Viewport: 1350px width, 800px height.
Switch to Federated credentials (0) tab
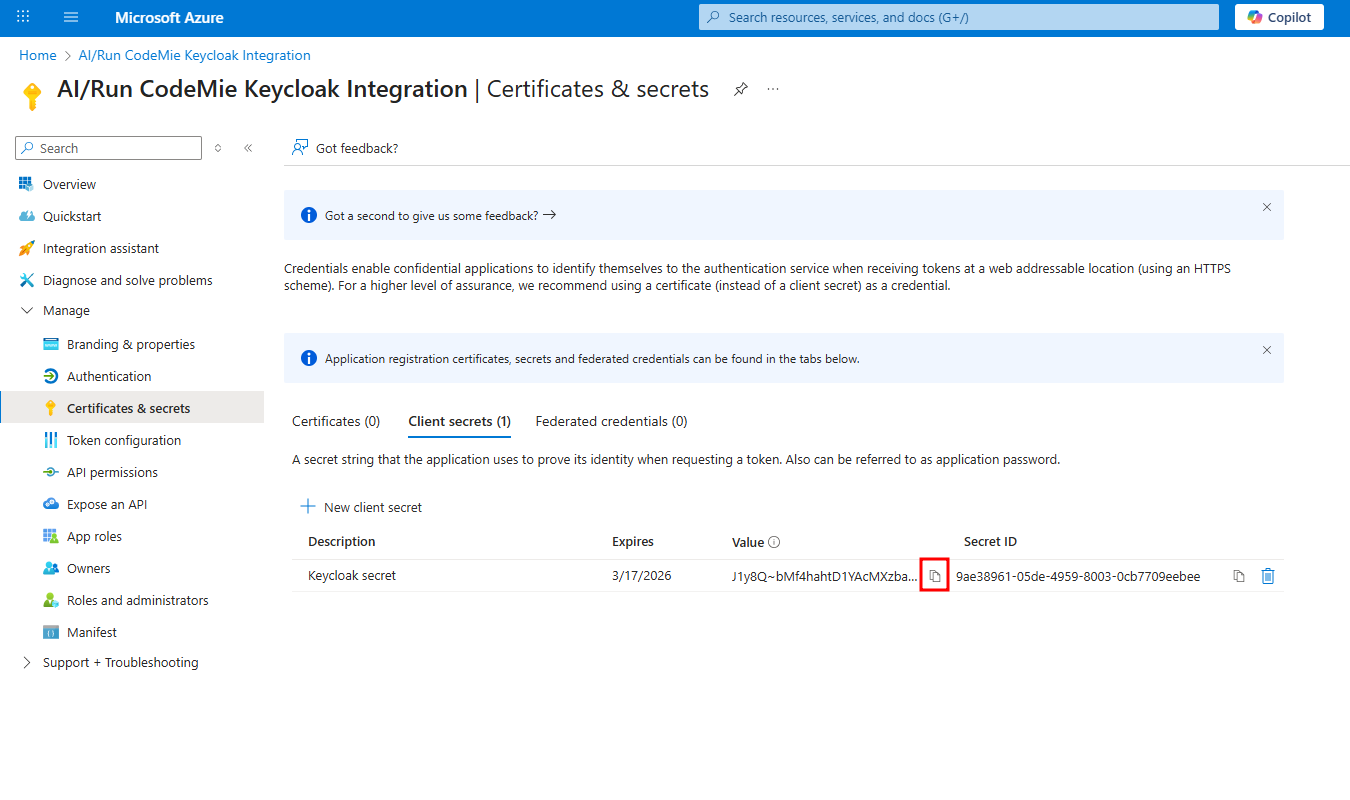(x=611, y=422)
